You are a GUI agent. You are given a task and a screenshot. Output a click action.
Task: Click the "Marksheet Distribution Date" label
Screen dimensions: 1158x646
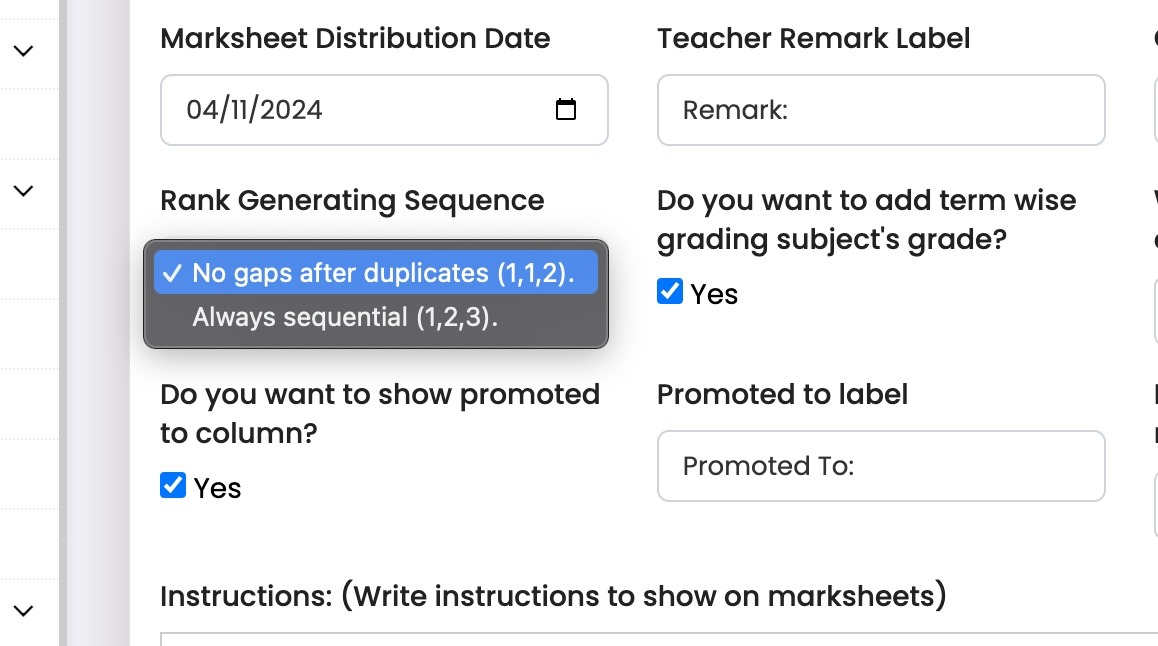click(355, 38)
